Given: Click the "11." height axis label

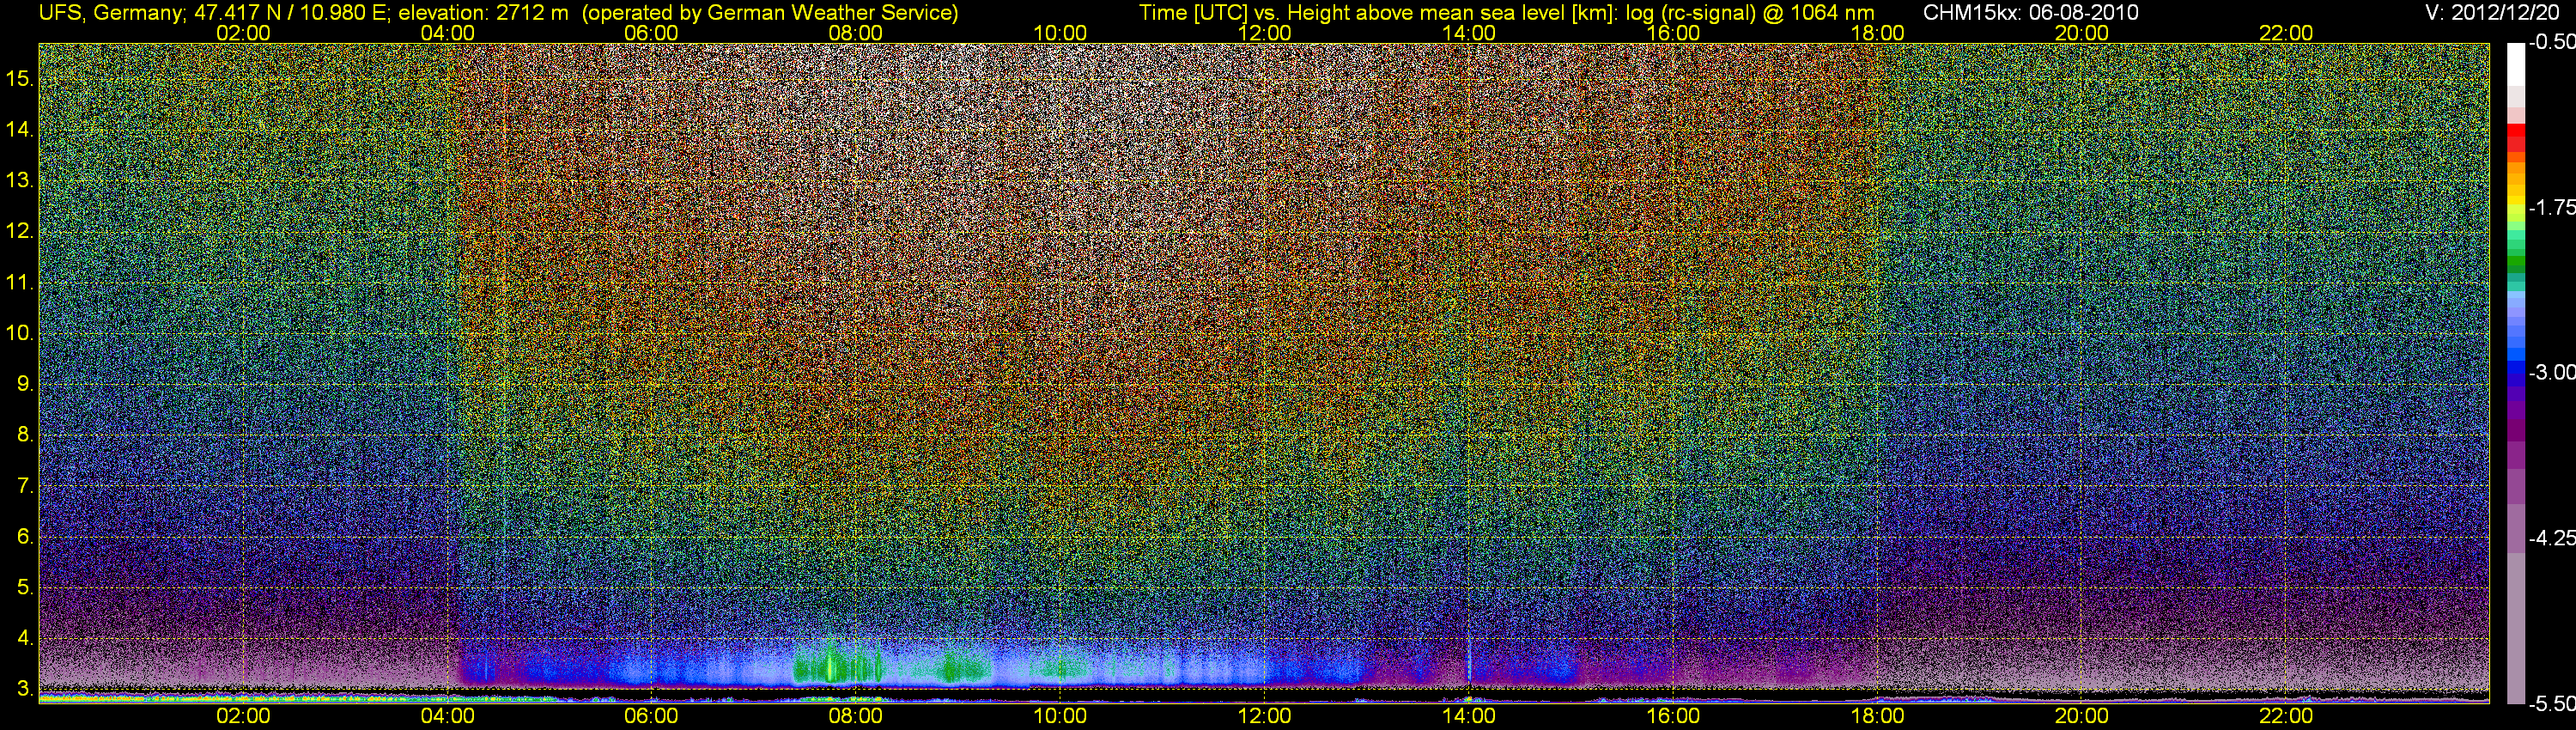Looking at the screenshot, I should coord(20,283).
